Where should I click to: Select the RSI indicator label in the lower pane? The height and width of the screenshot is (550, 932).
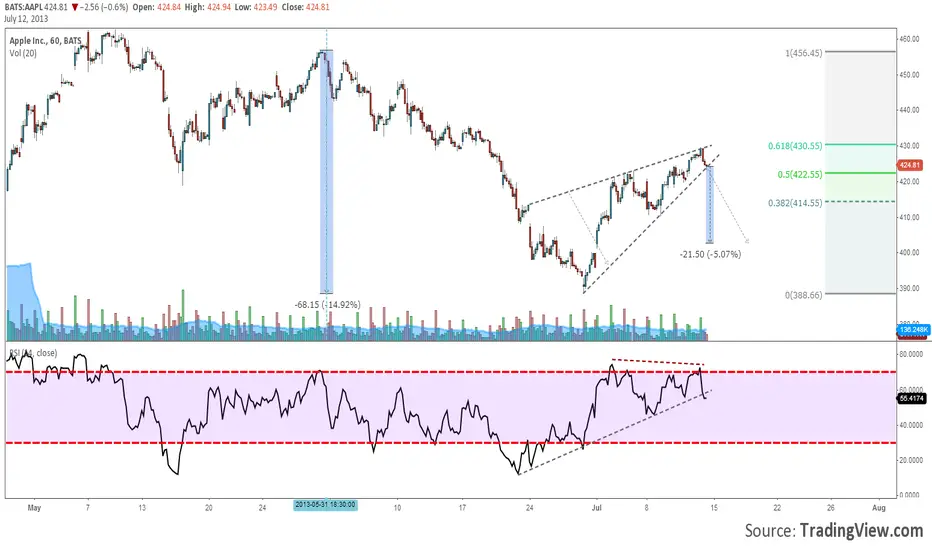click(x=33, y=353)
